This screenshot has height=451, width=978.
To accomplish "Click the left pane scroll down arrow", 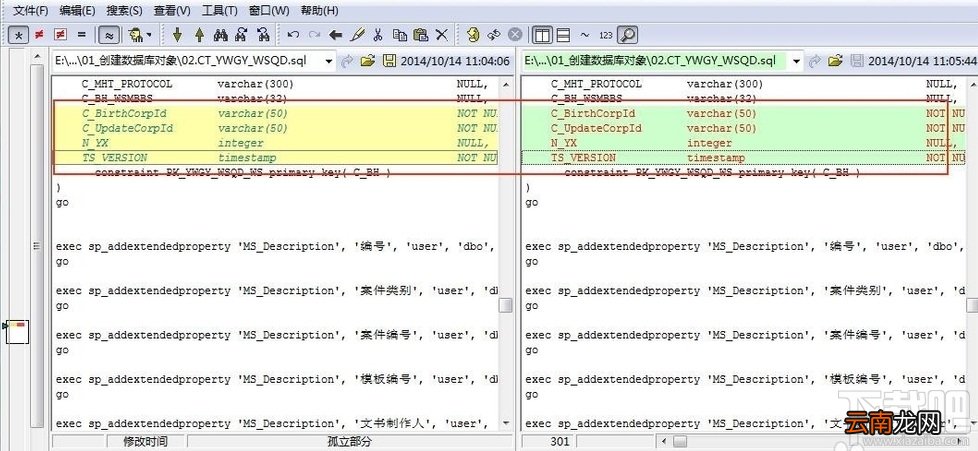I will tap(506, 424).
